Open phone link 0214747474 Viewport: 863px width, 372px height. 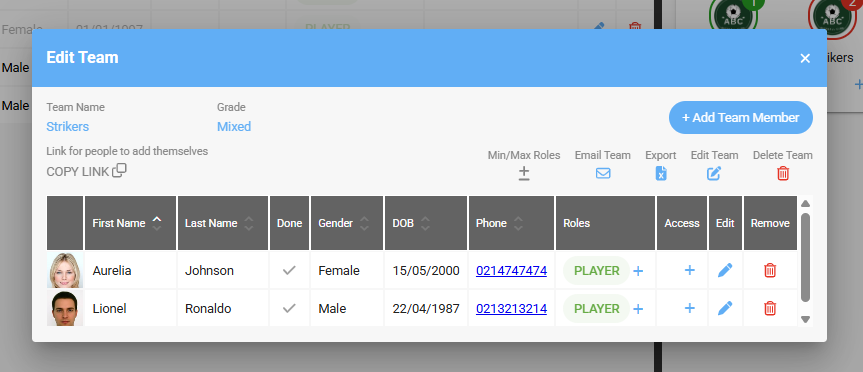coord(511,270)
